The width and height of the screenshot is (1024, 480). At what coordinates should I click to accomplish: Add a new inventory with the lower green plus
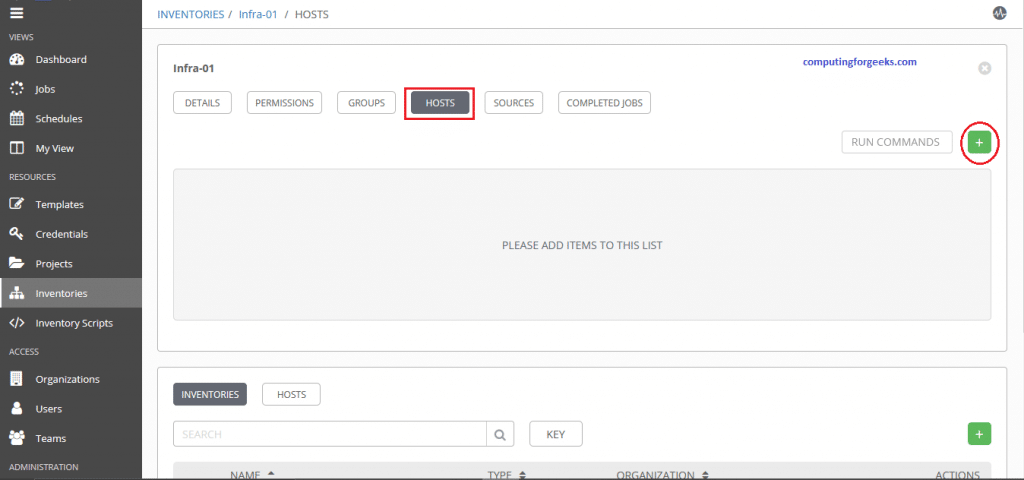tap(979, 434)
